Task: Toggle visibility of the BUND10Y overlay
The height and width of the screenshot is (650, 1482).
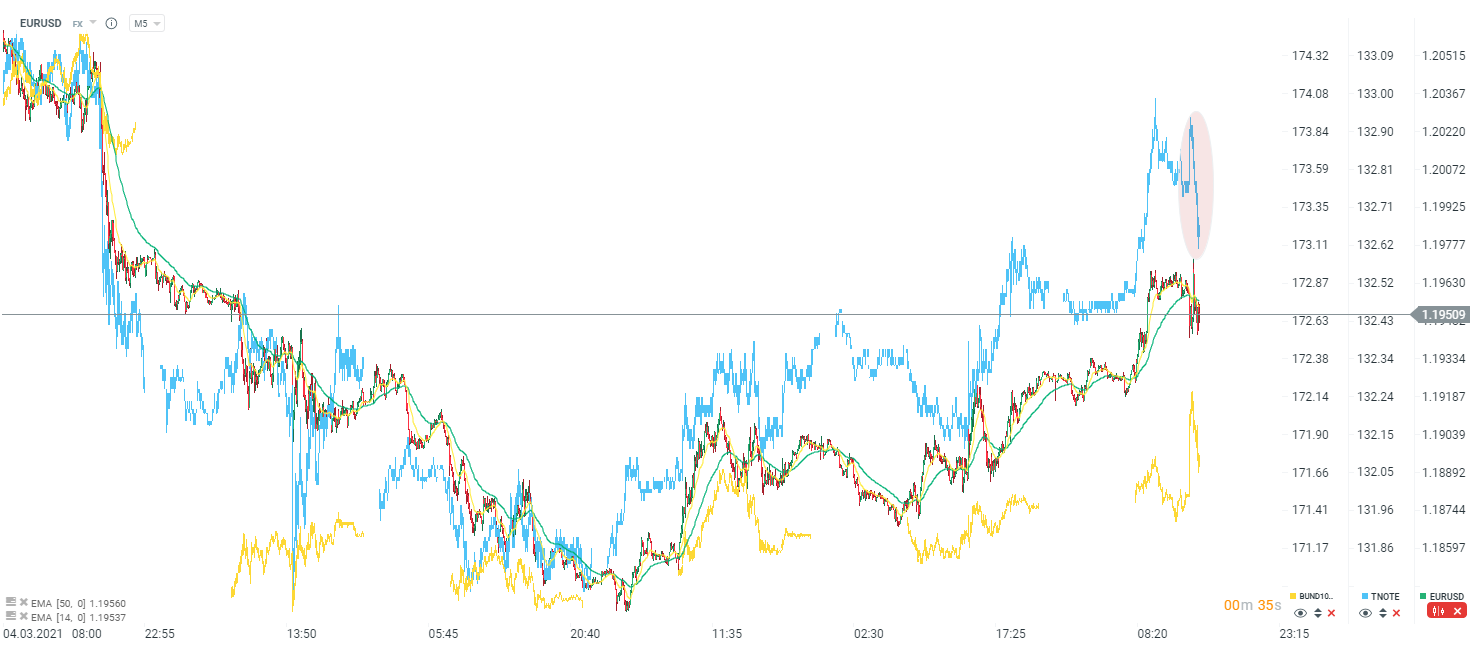Action: pyautogui.click(x=1301, y=613)
